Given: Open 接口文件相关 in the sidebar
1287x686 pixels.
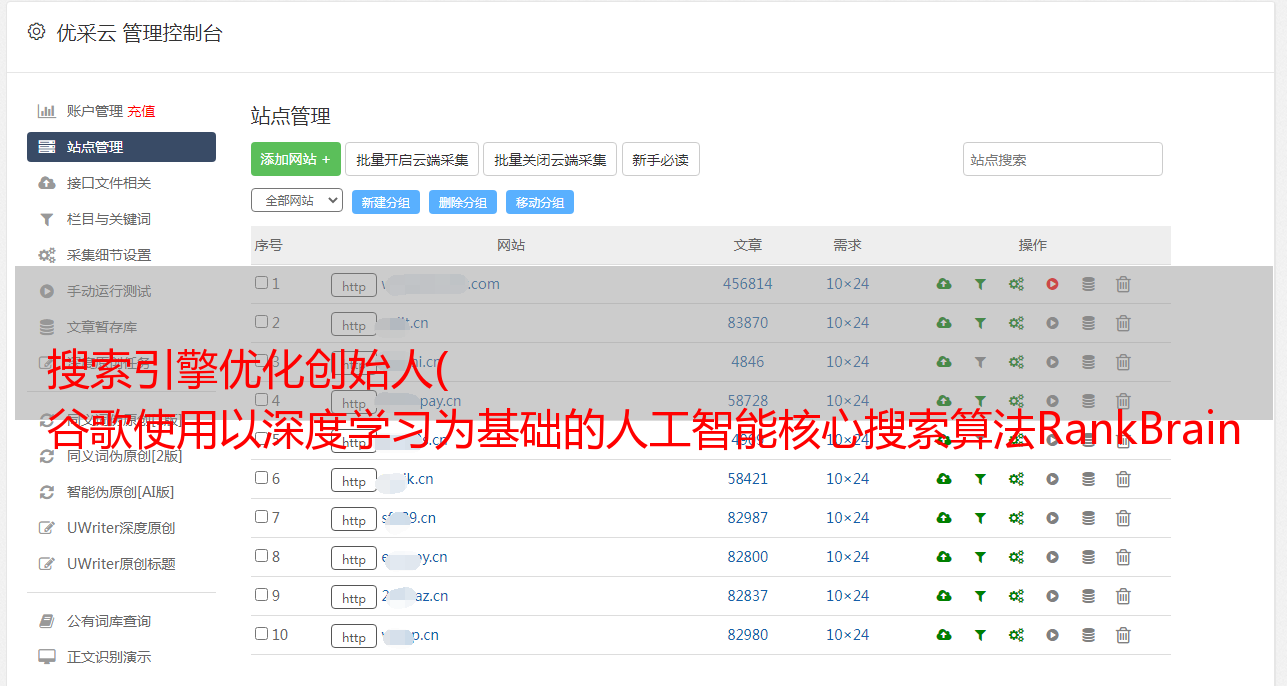Looking at the screenshot, I should pyautogui.click(x=109, y=183).
